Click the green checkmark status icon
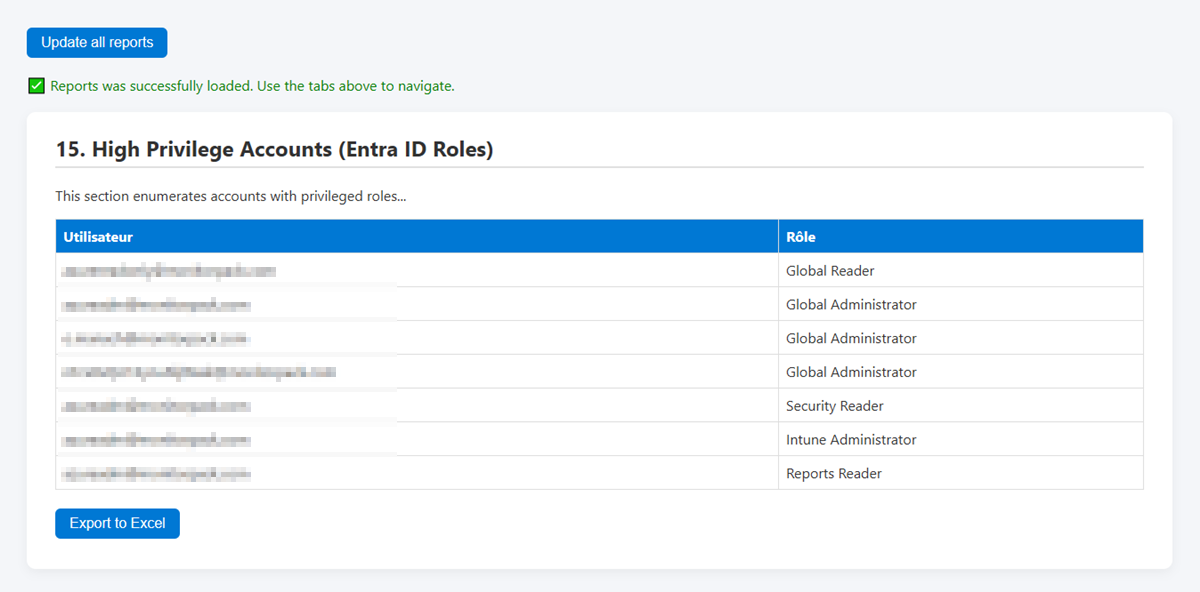Image resolution: width=1200 pixels, height=592 pixels. coord(36,86)
